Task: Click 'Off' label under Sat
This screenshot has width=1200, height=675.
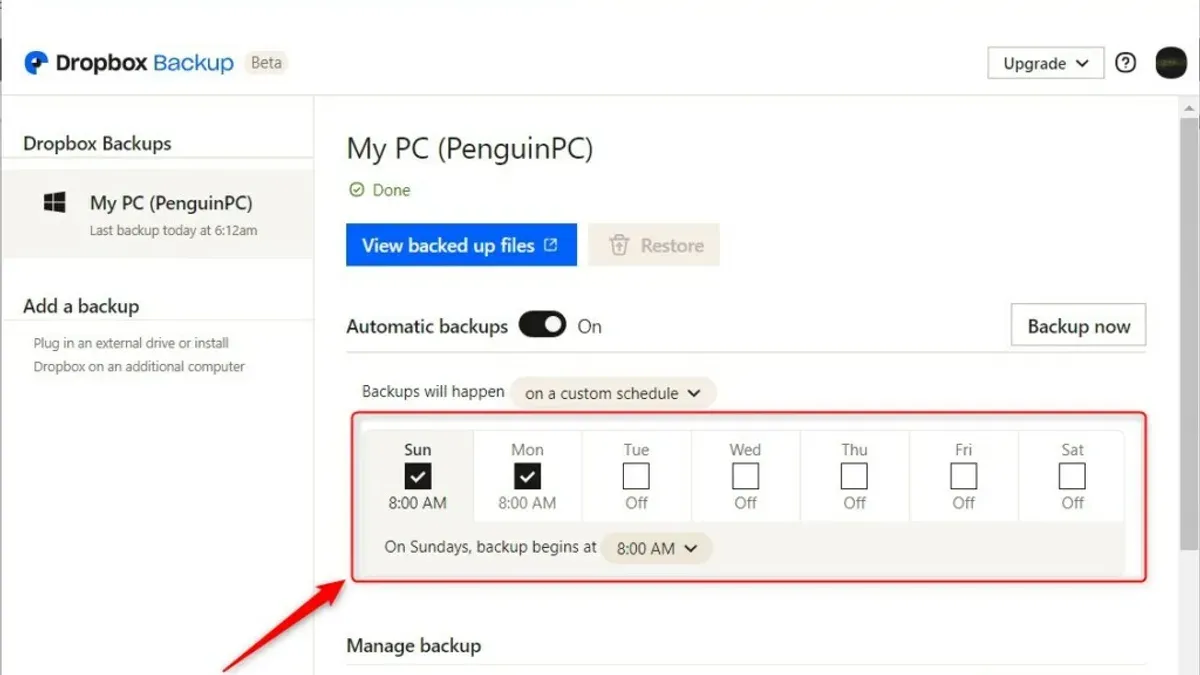Action: click(1072, 503)
